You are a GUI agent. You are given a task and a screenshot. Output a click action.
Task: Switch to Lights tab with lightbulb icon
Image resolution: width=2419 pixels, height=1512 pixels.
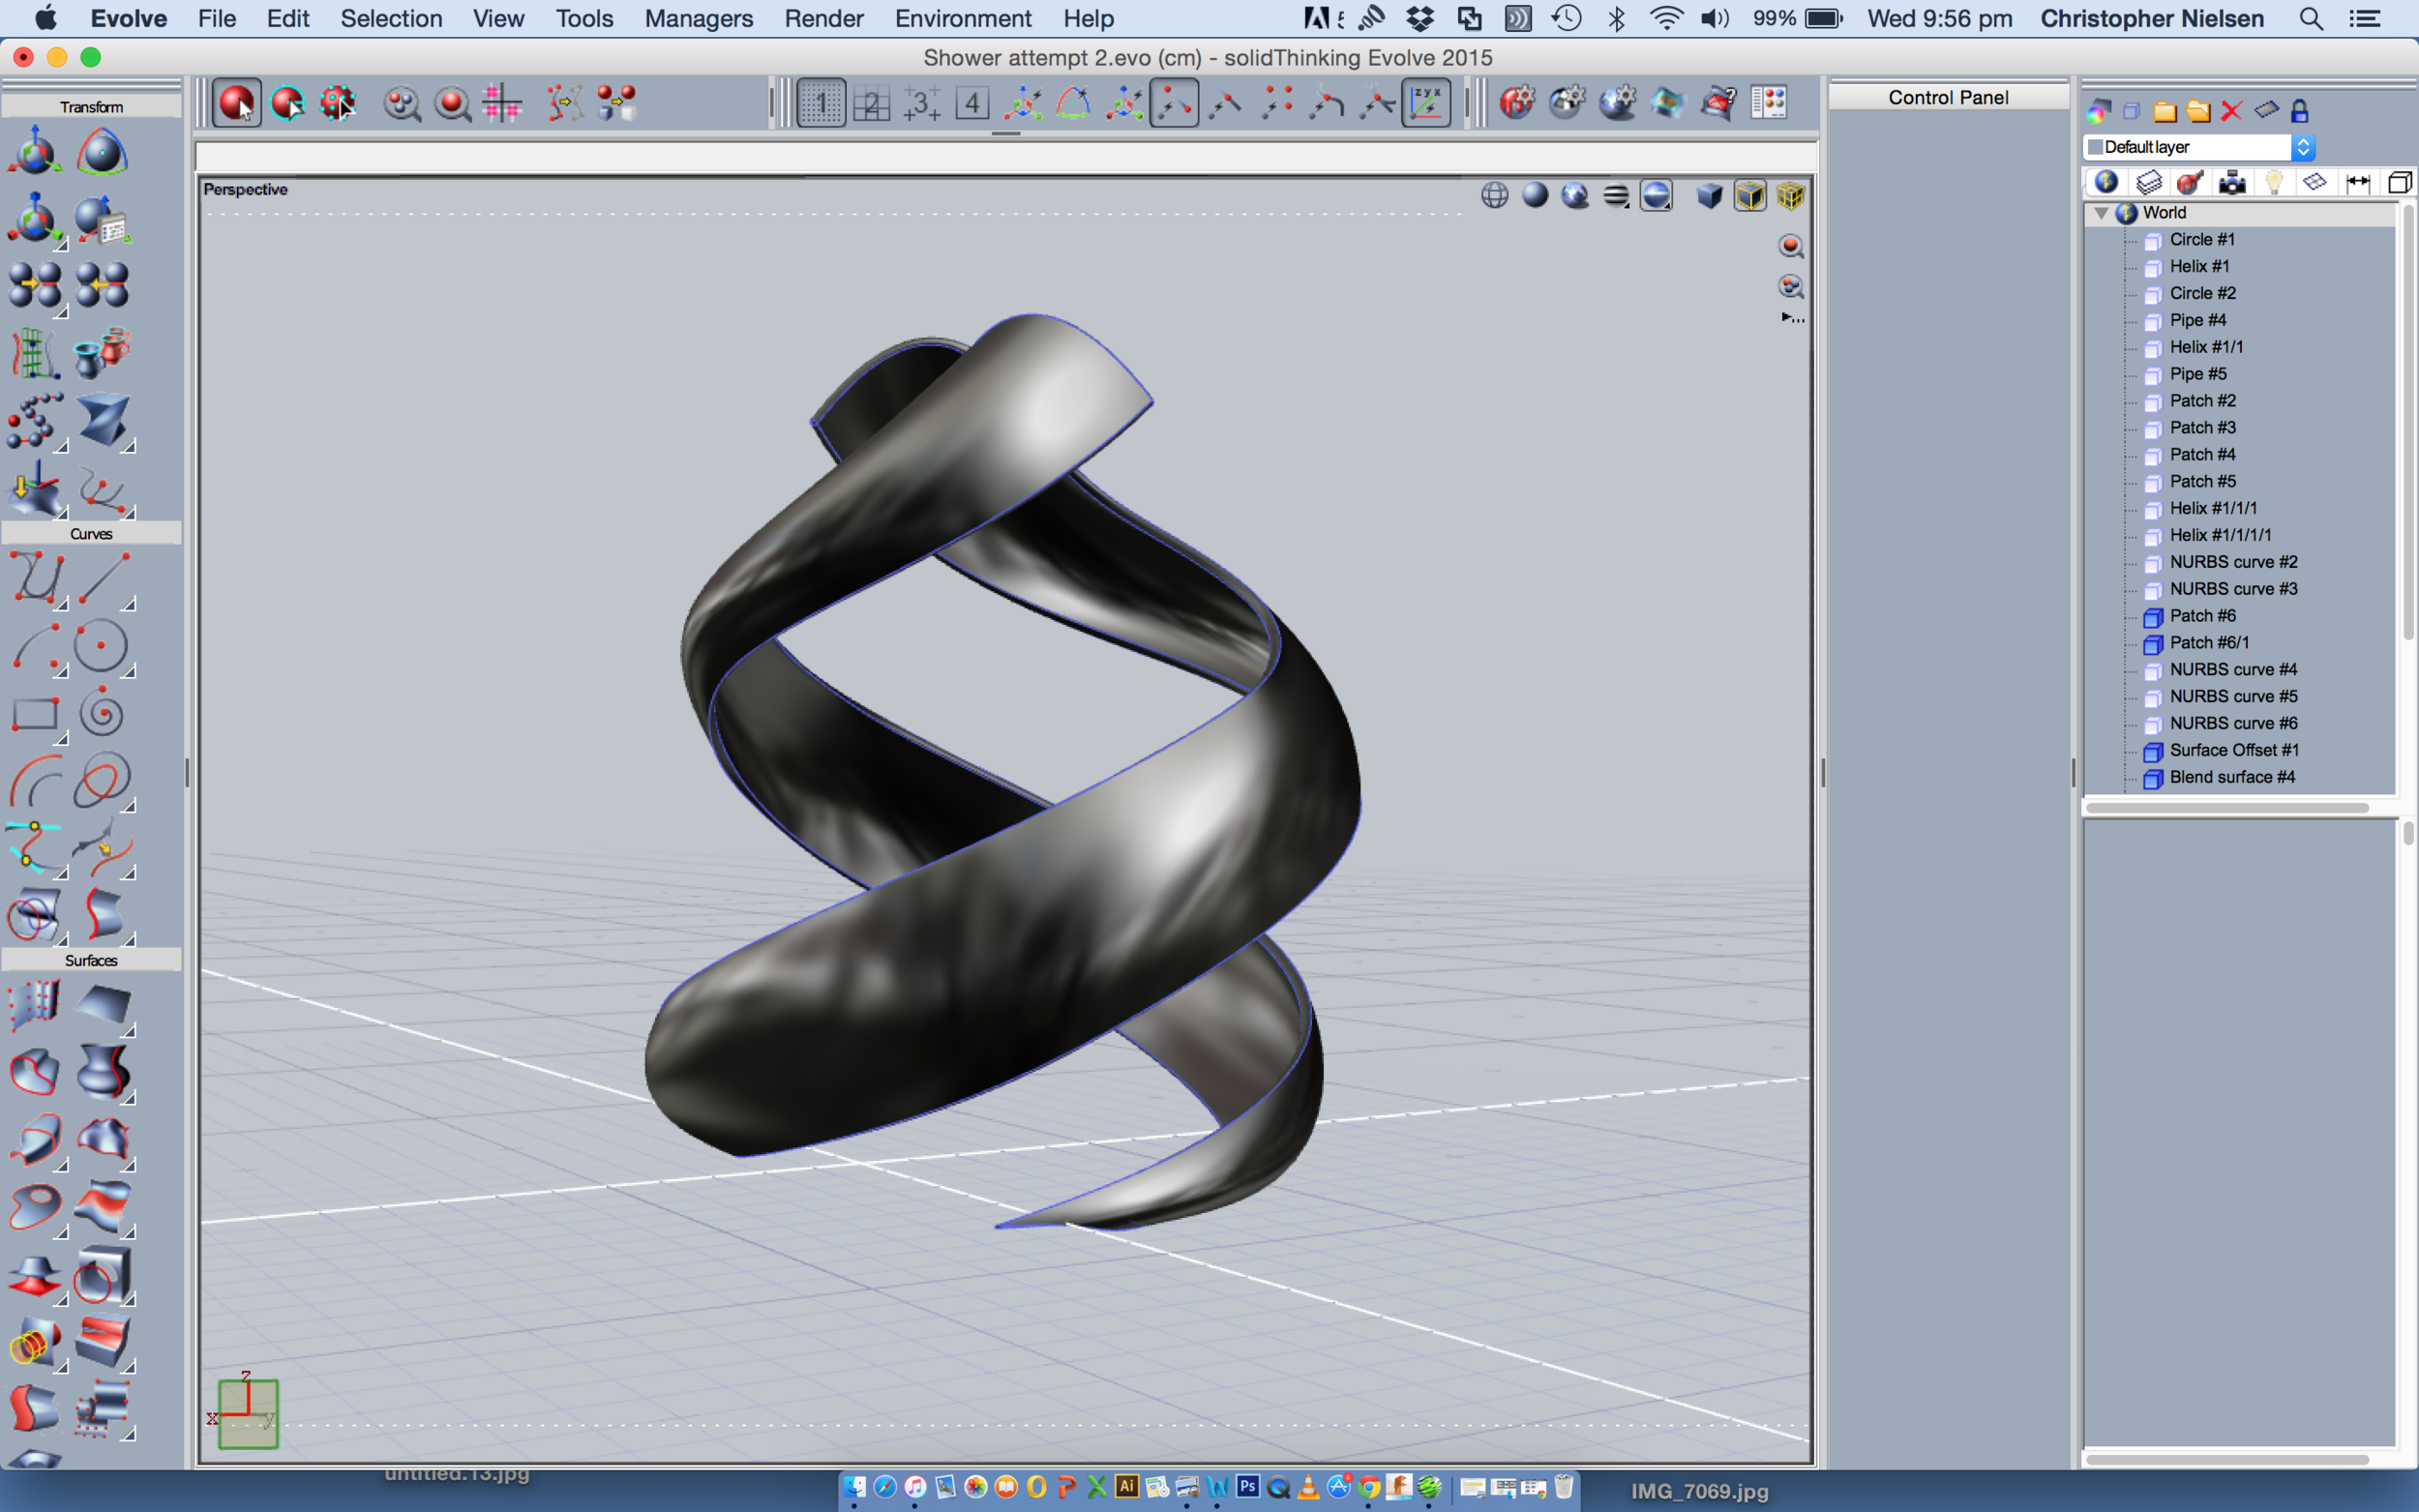tap(2273, 182)
